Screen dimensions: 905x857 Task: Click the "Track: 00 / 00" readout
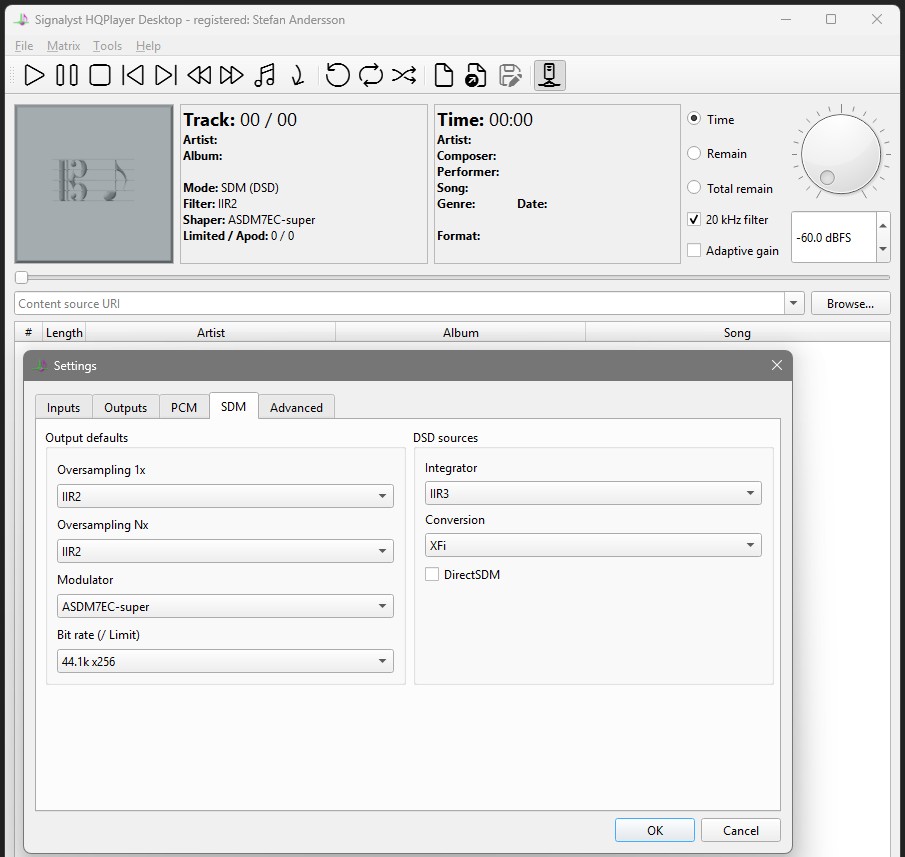coord(240,119)
